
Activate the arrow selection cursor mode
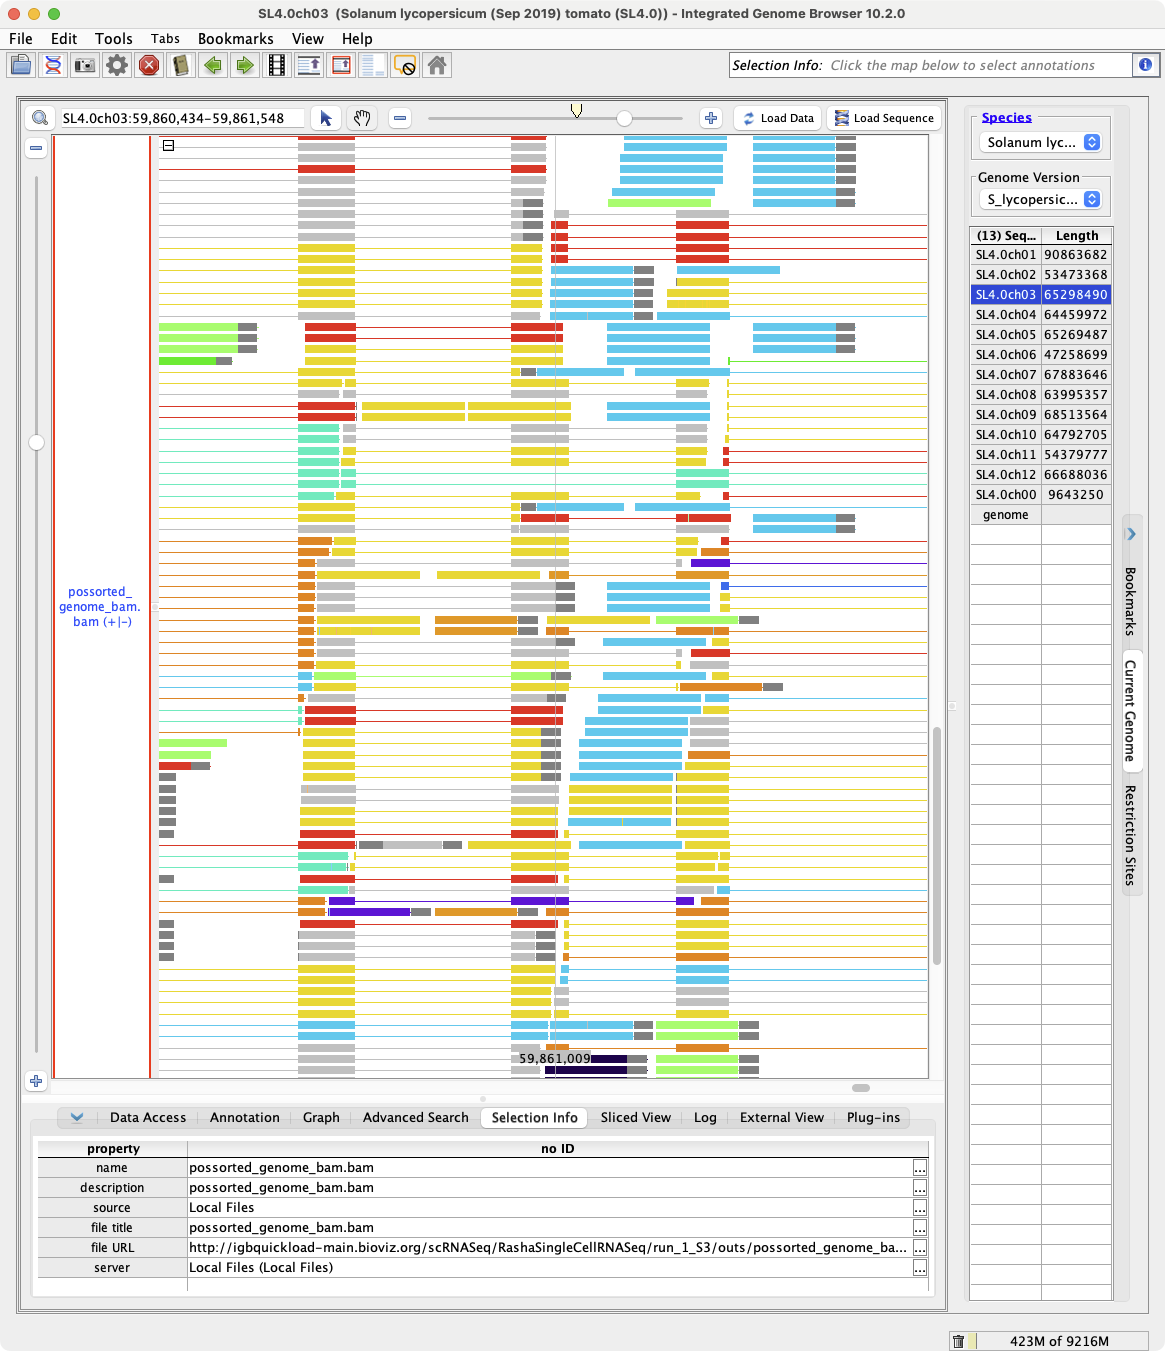pyautogui.click(x=325, y=118)
